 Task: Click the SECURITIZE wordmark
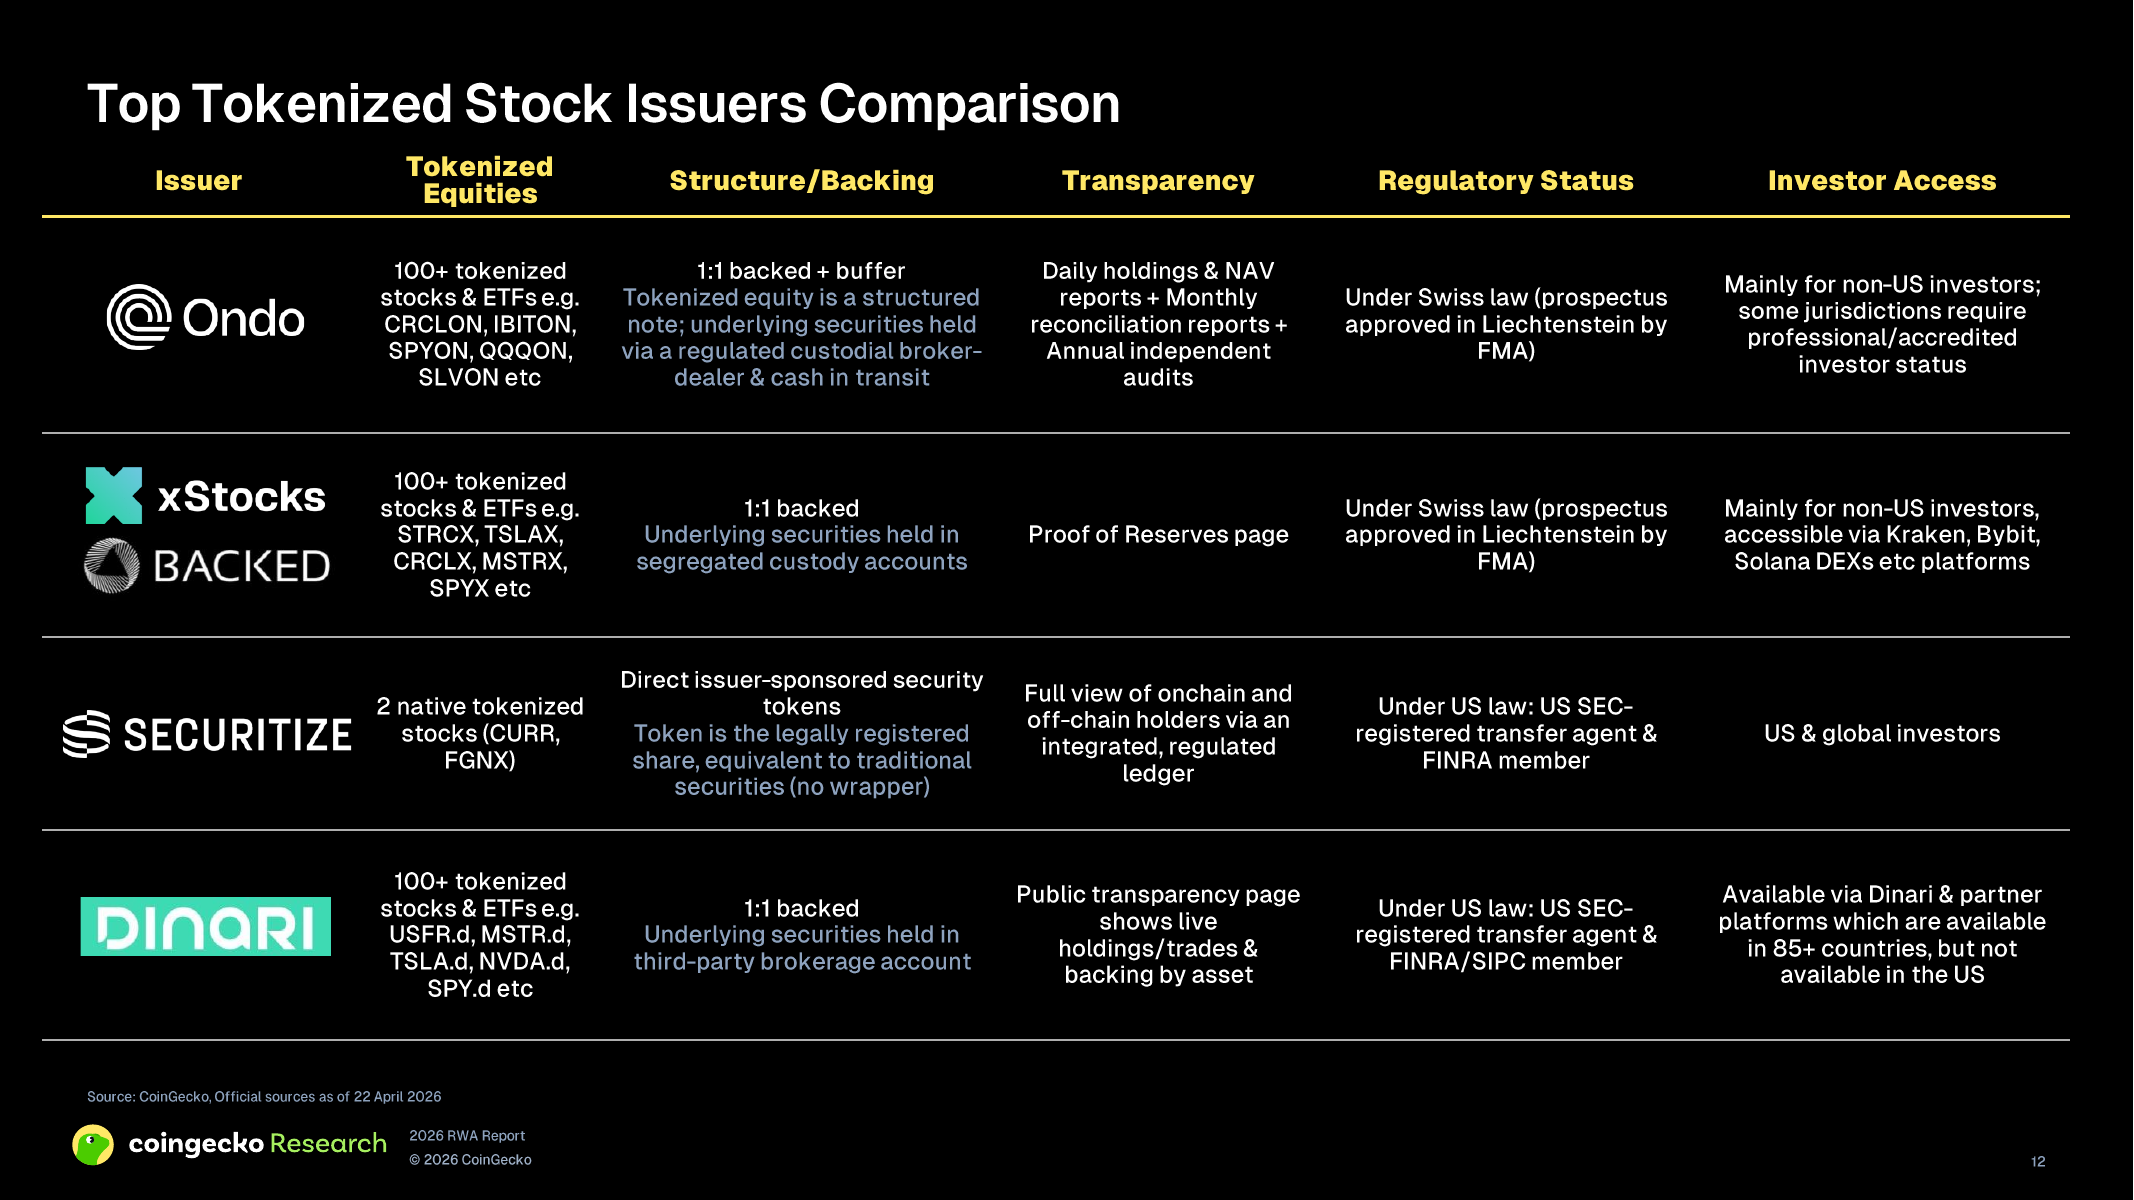pos(237,735)
